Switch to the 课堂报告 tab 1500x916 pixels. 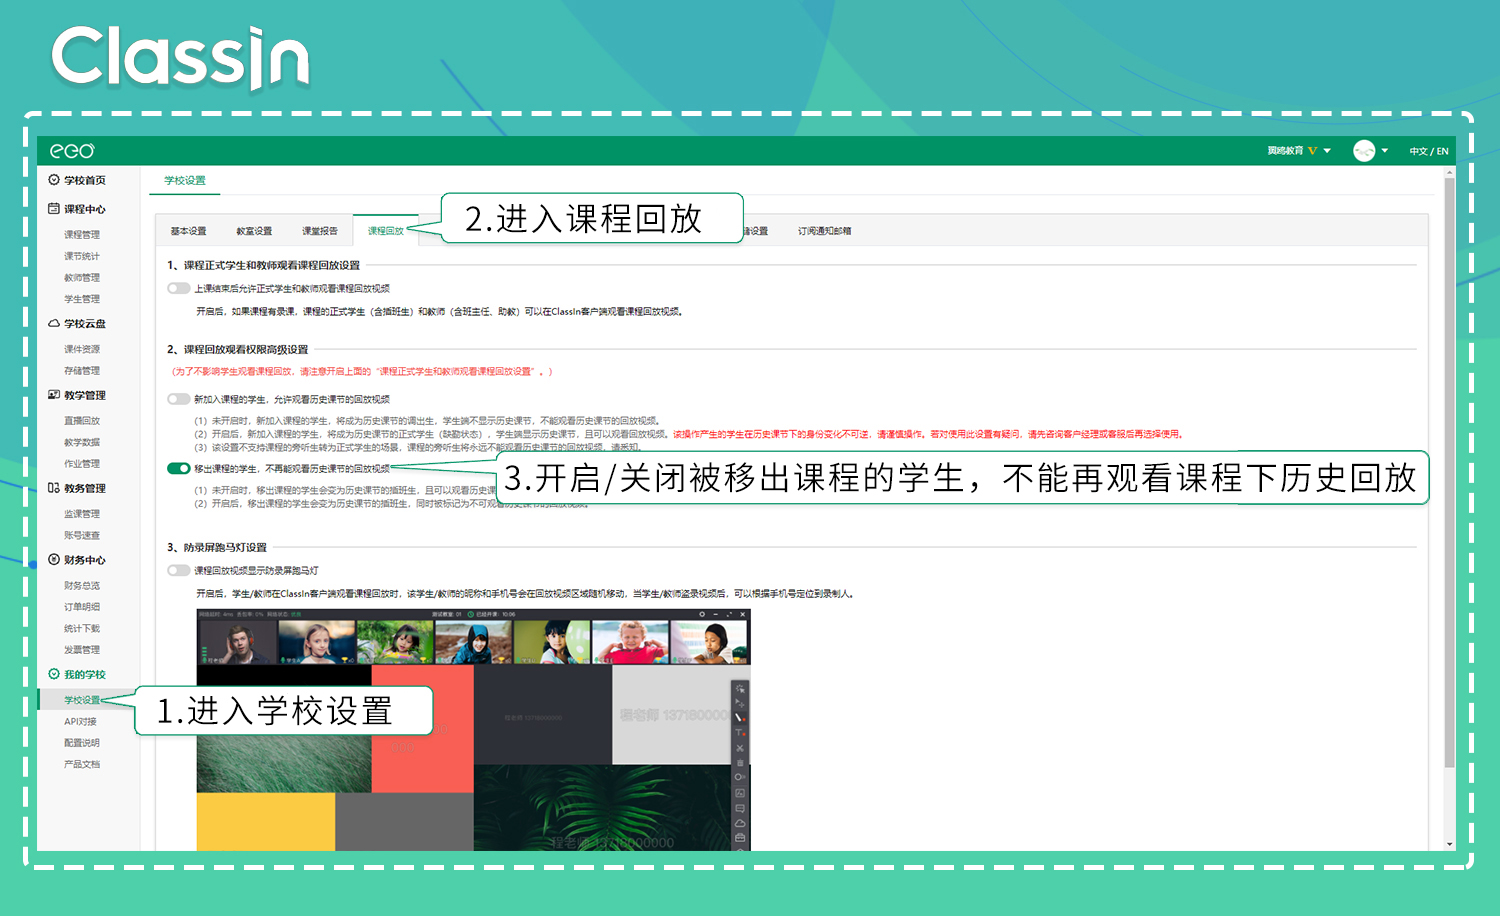click(320, 231)
